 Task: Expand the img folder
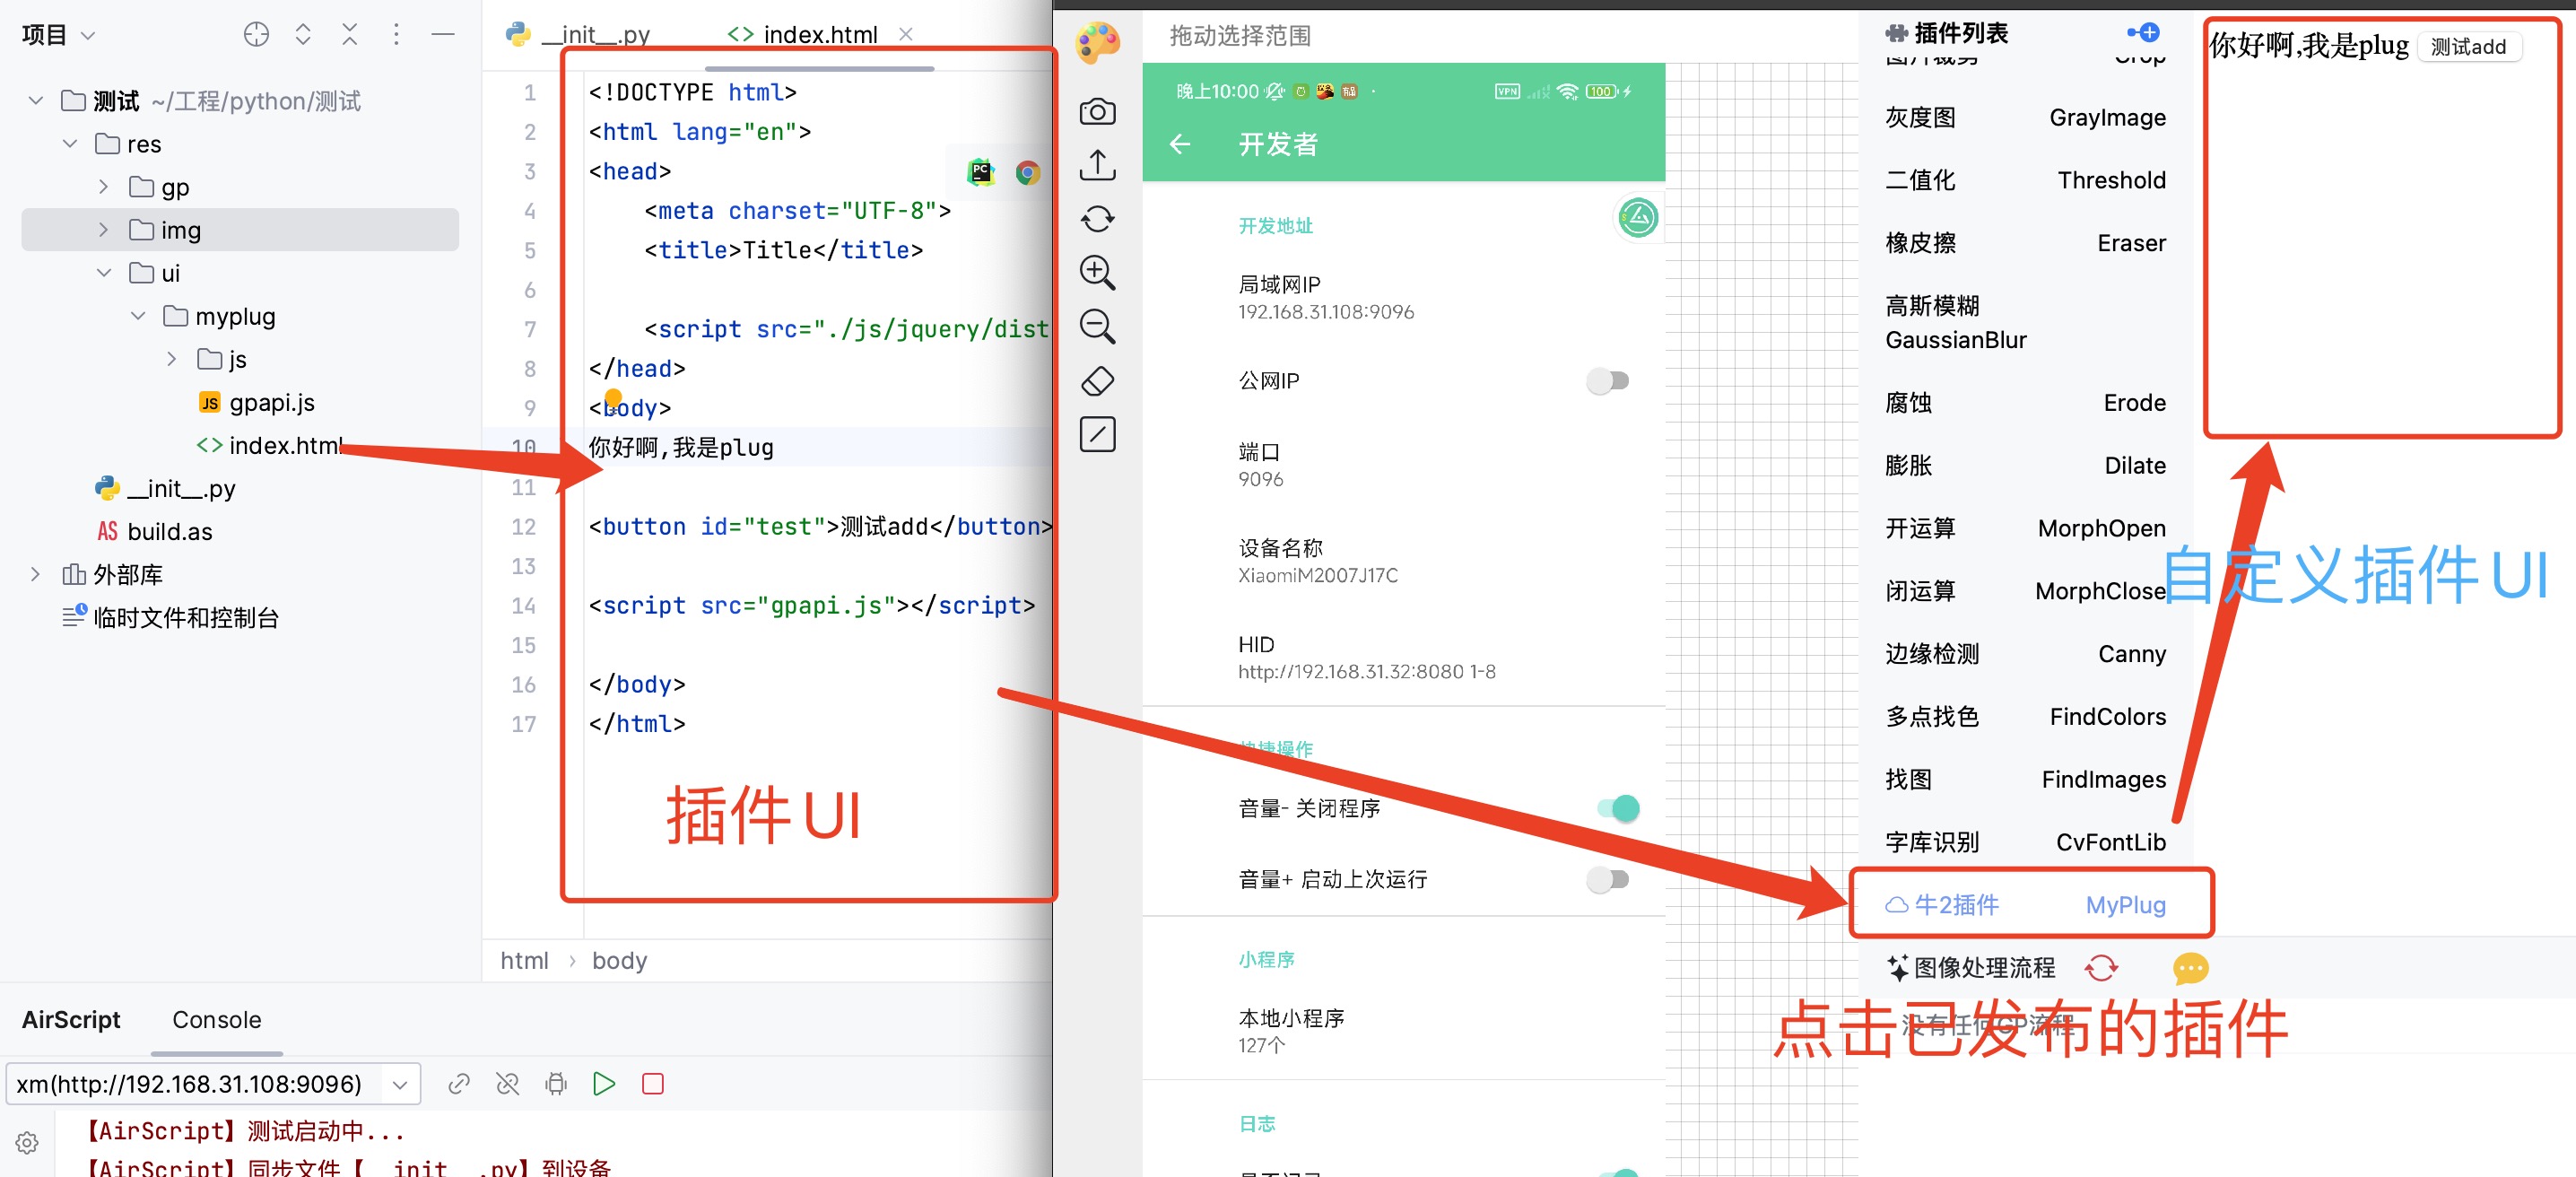point(104,230)
